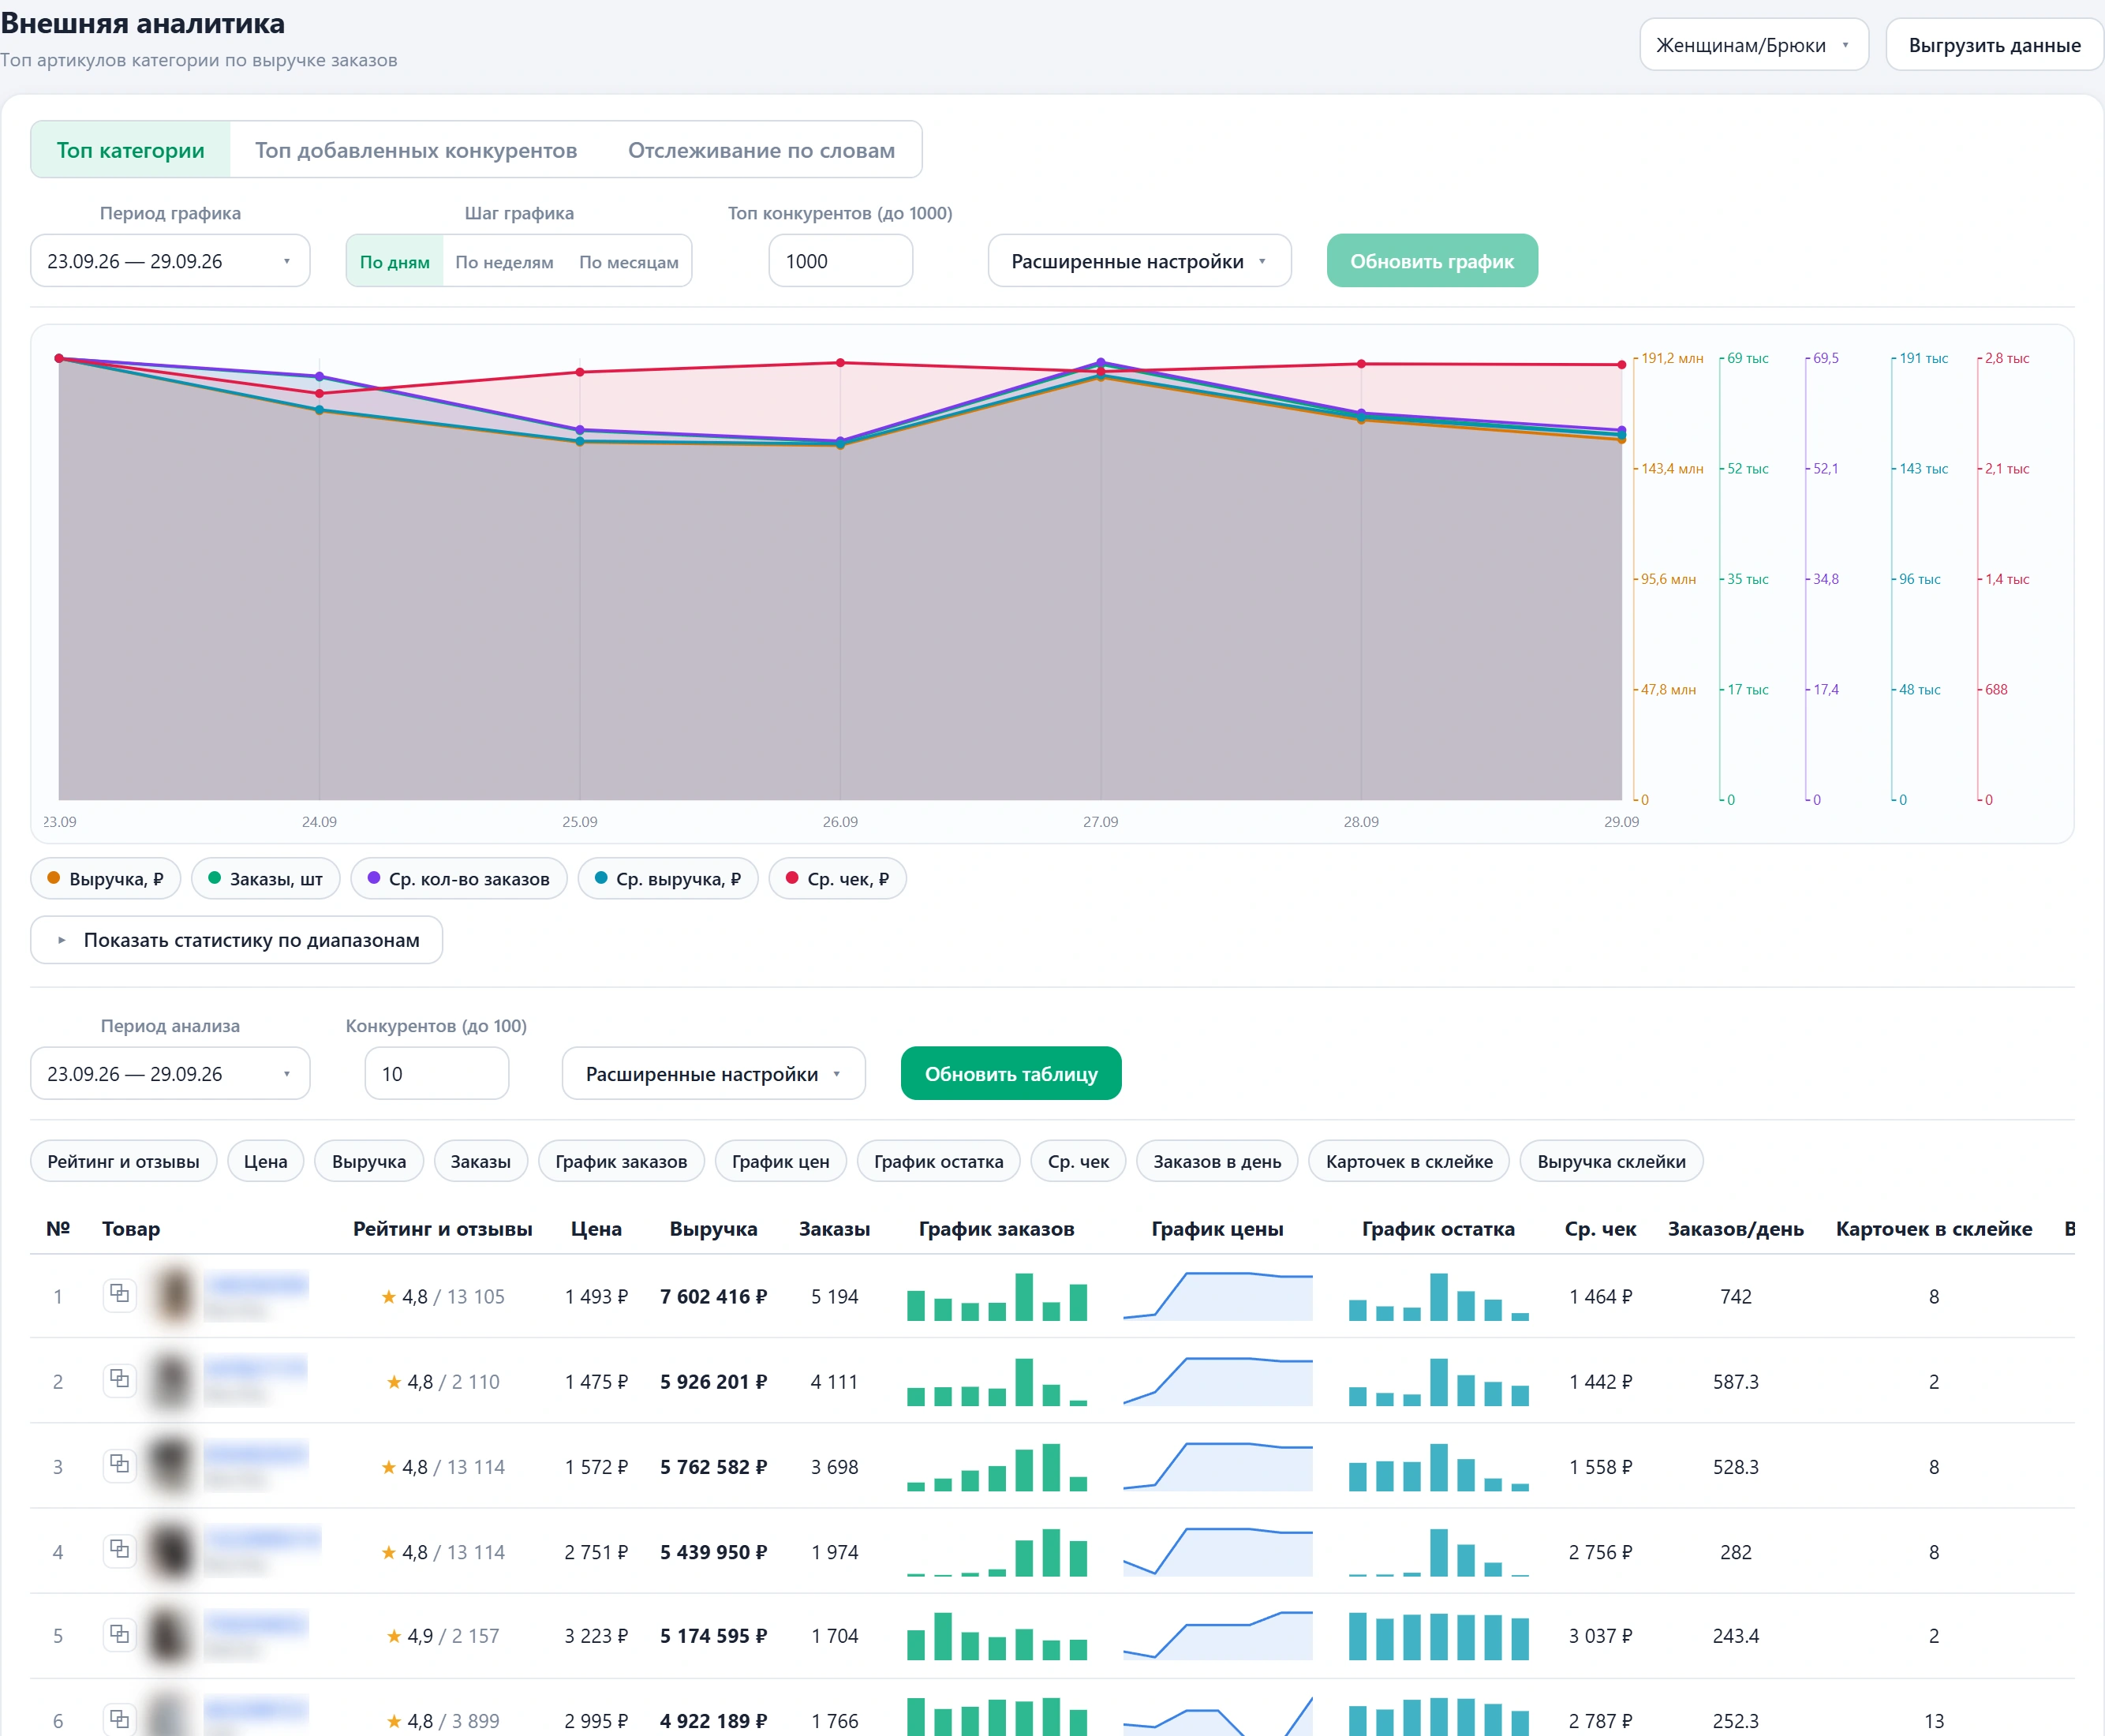
Task: Toggle Ср. кол-во заказов legend series
Action: [x=459, y=879]
